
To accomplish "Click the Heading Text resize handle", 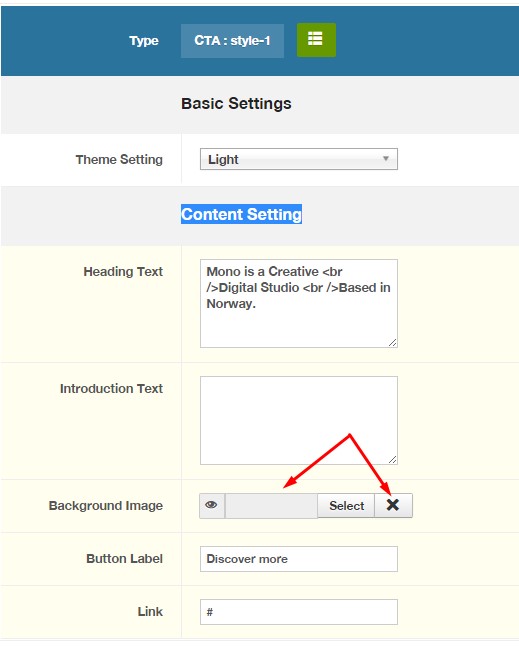I will (393, 343).
